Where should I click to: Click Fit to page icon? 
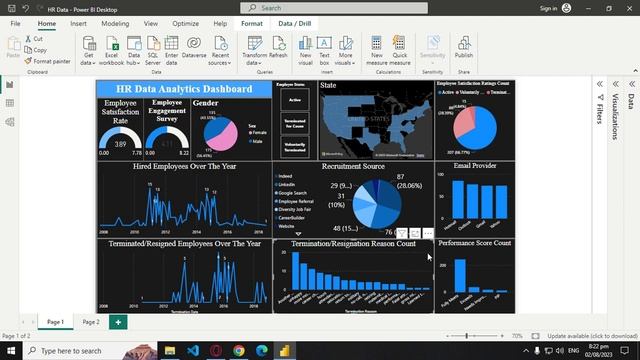[x=535, y=336]
